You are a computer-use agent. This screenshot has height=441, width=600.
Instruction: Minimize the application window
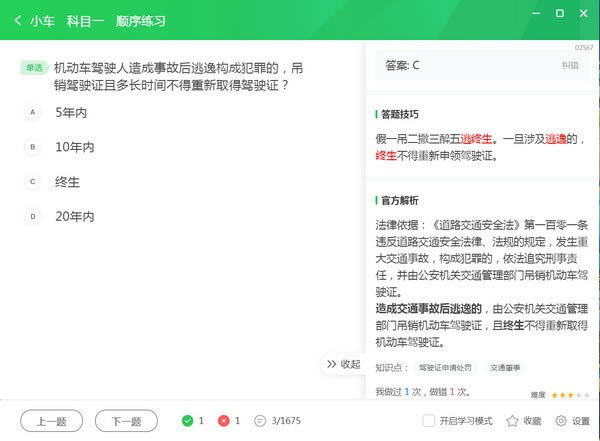click(x=536, y=13)
